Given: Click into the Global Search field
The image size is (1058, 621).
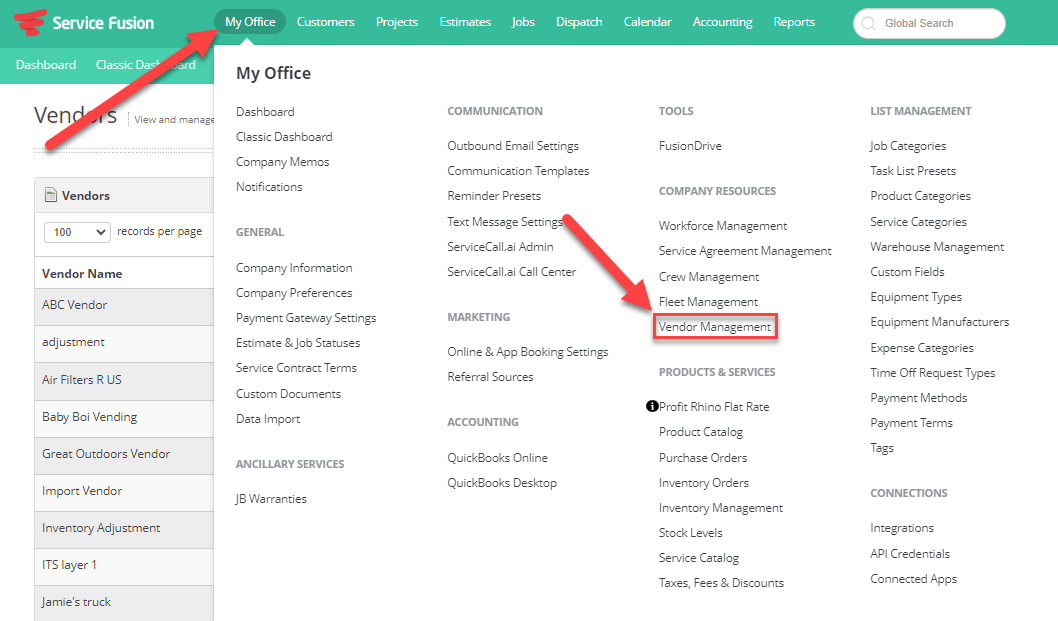Looking at the screenshot, I should click(929, 24).
